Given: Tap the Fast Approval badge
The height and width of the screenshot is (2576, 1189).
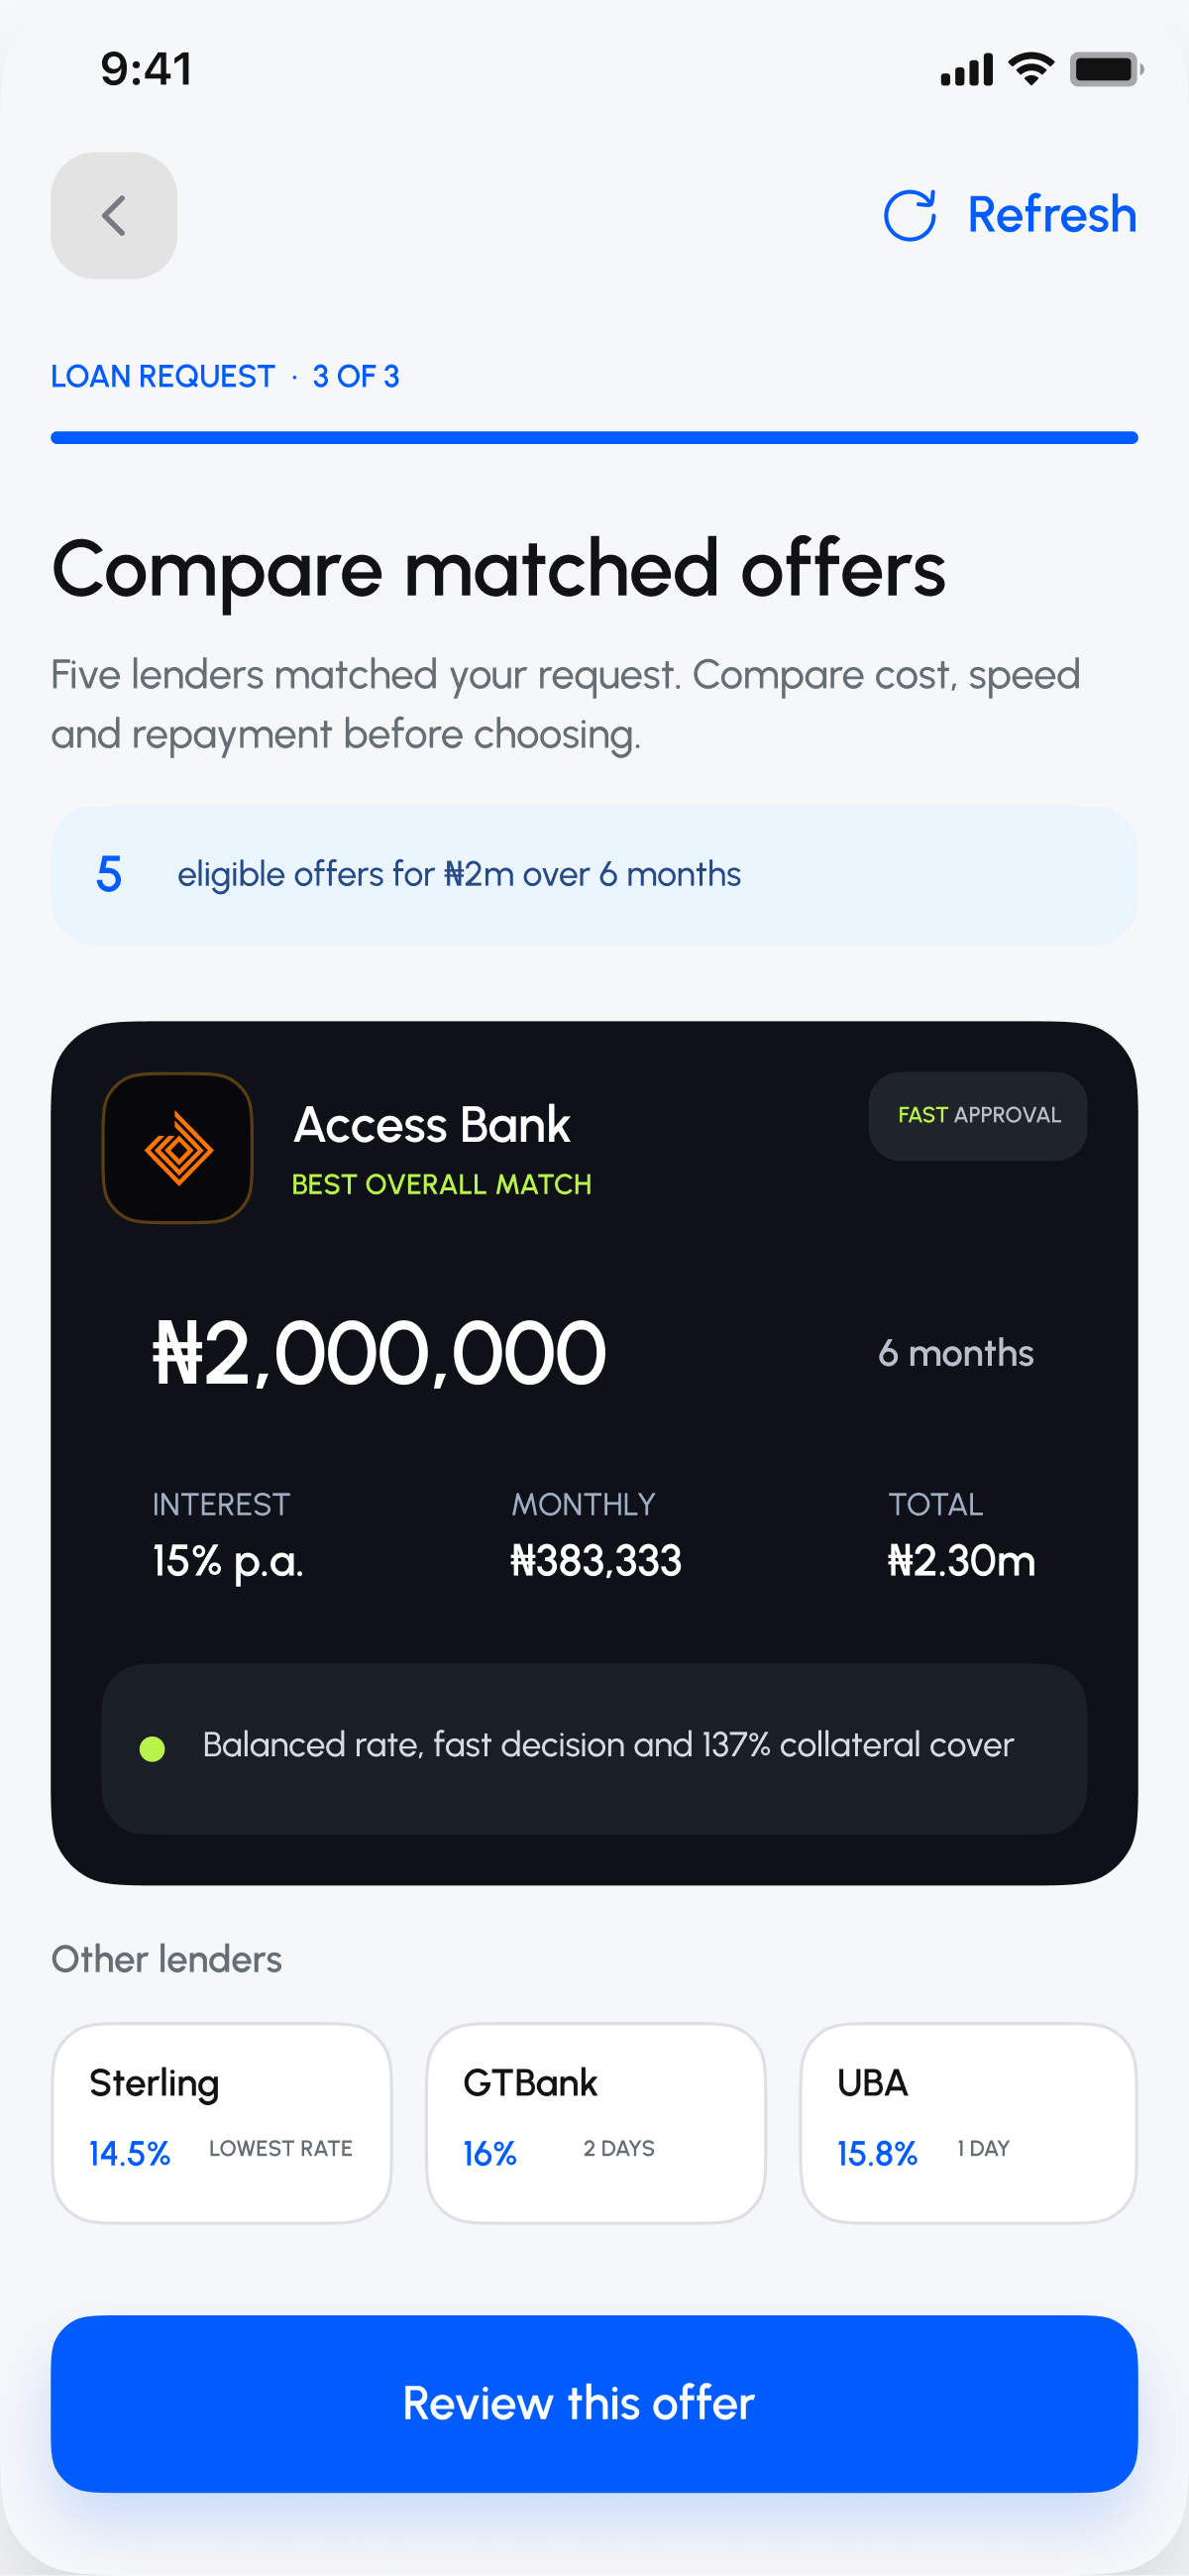Looking at the screenshot, I should [978, 1116].
